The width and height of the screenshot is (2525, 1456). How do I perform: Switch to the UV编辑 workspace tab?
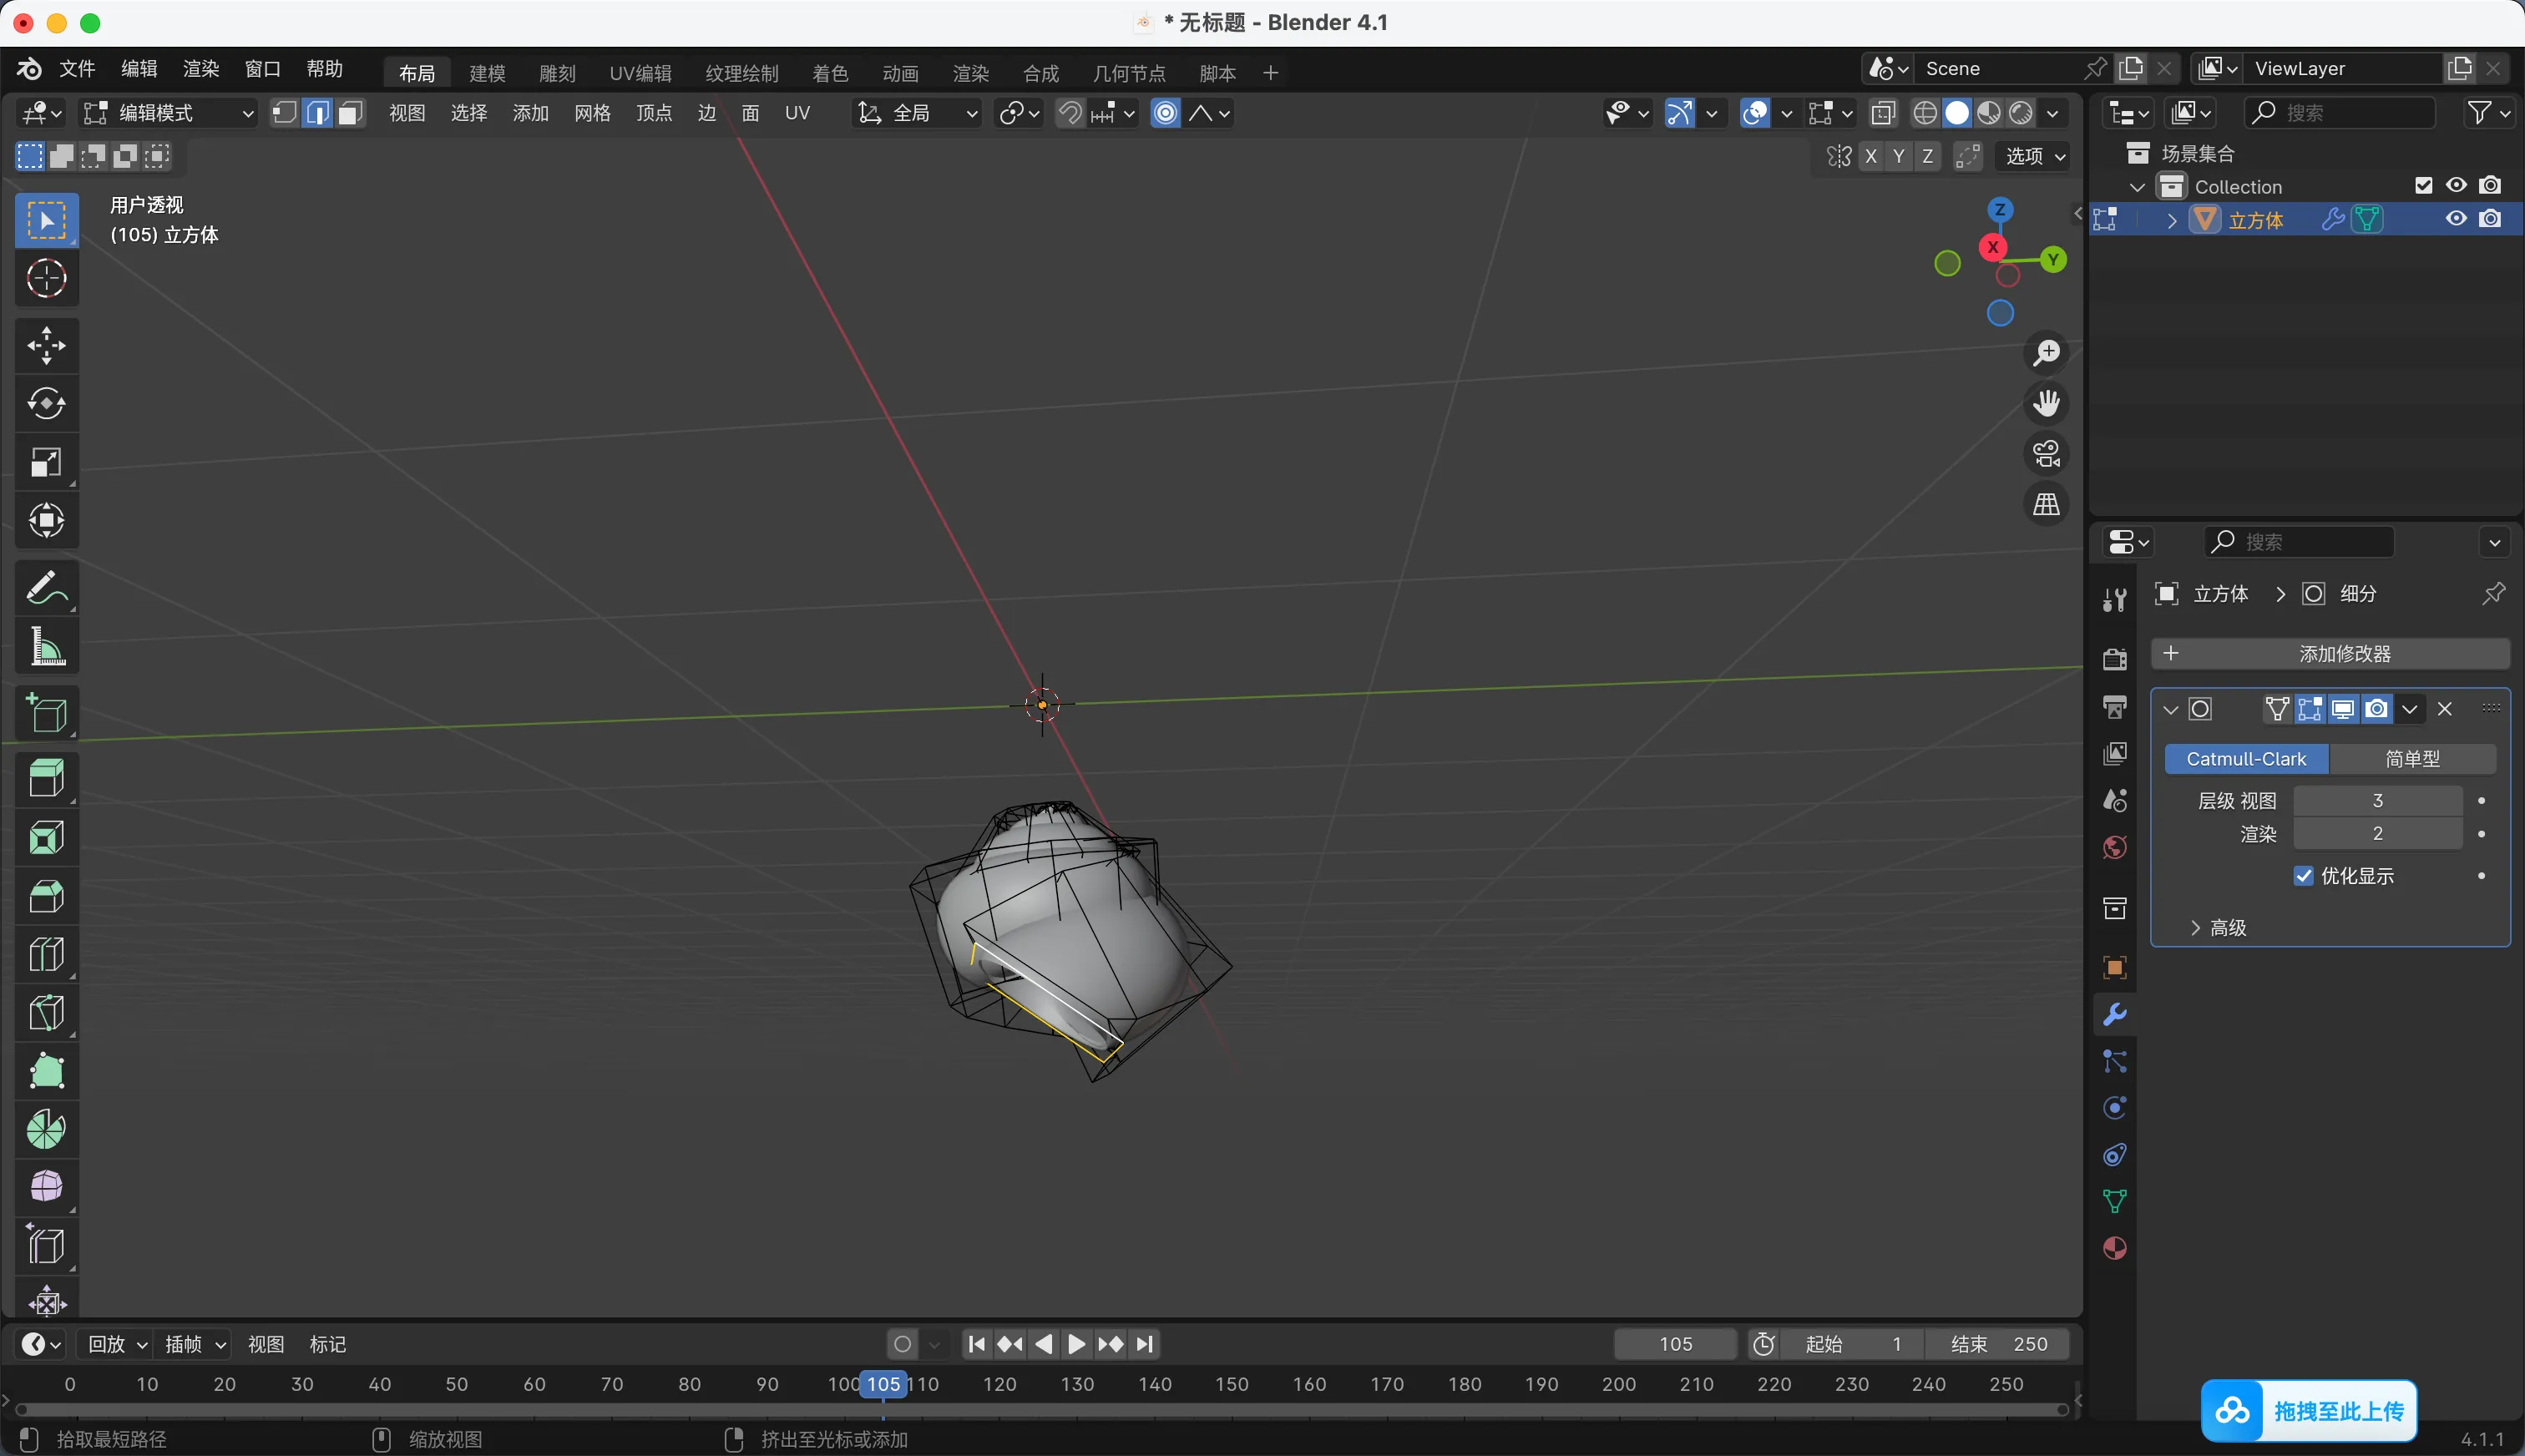[x=640, y=73]
